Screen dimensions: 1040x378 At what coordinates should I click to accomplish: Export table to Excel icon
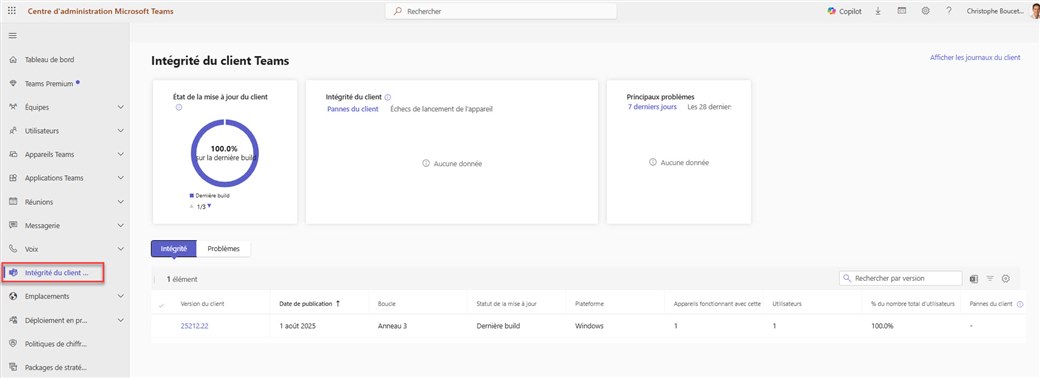(974, 279)
